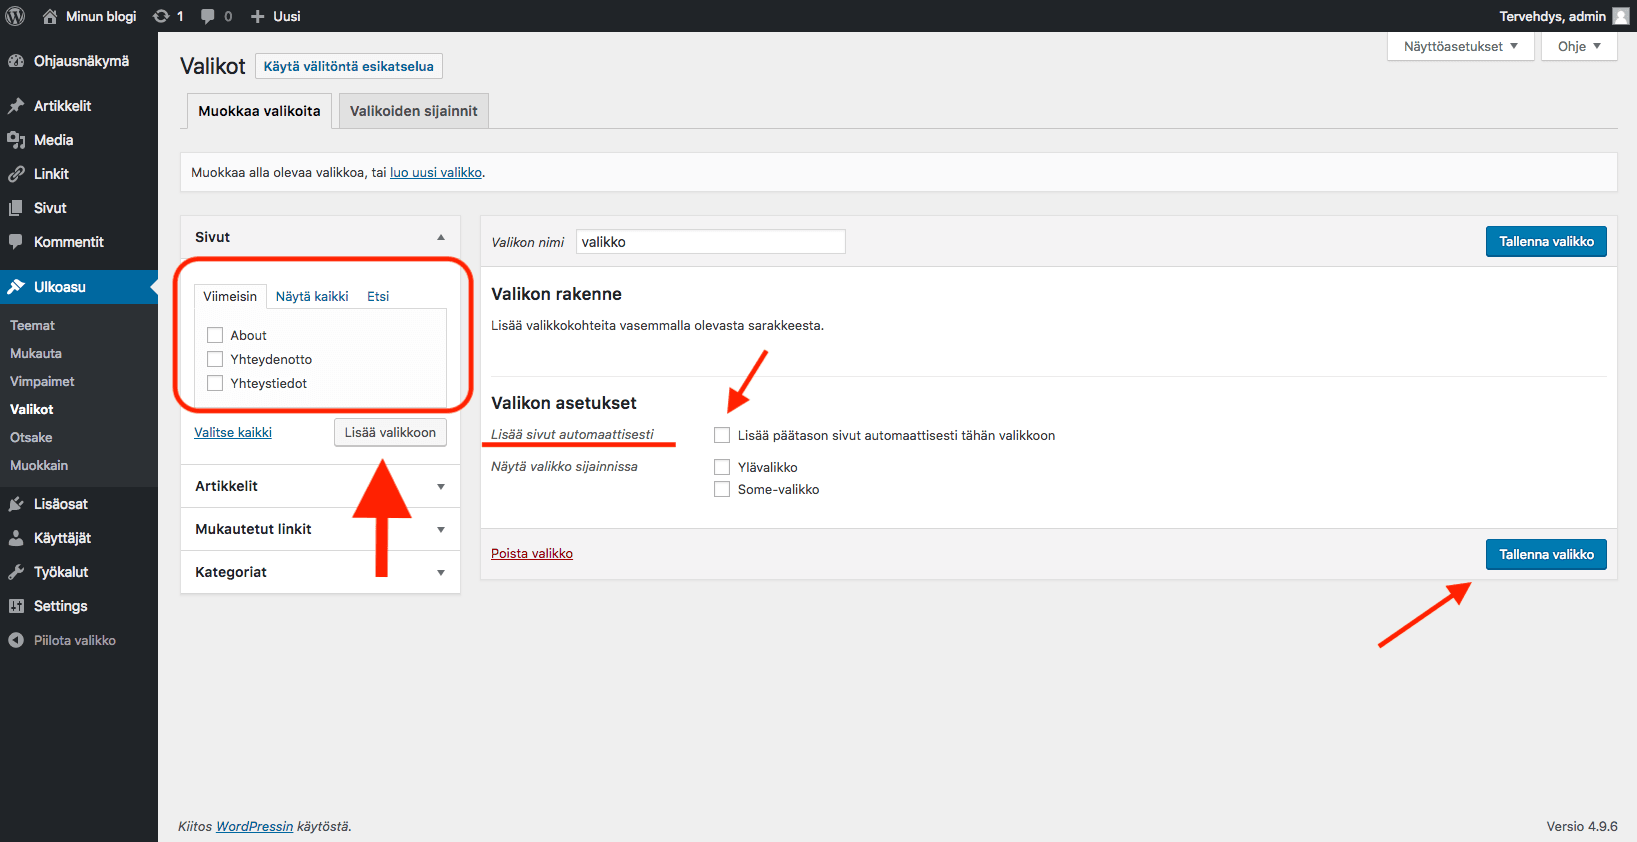Click the luo uusi valikko link
The height and width of the screenshot is (842, 1637).
tap(436, 172)
